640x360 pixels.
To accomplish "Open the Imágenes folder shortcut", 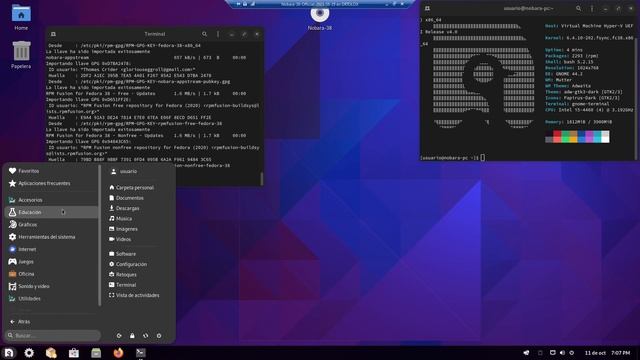I will pos(123,229).
